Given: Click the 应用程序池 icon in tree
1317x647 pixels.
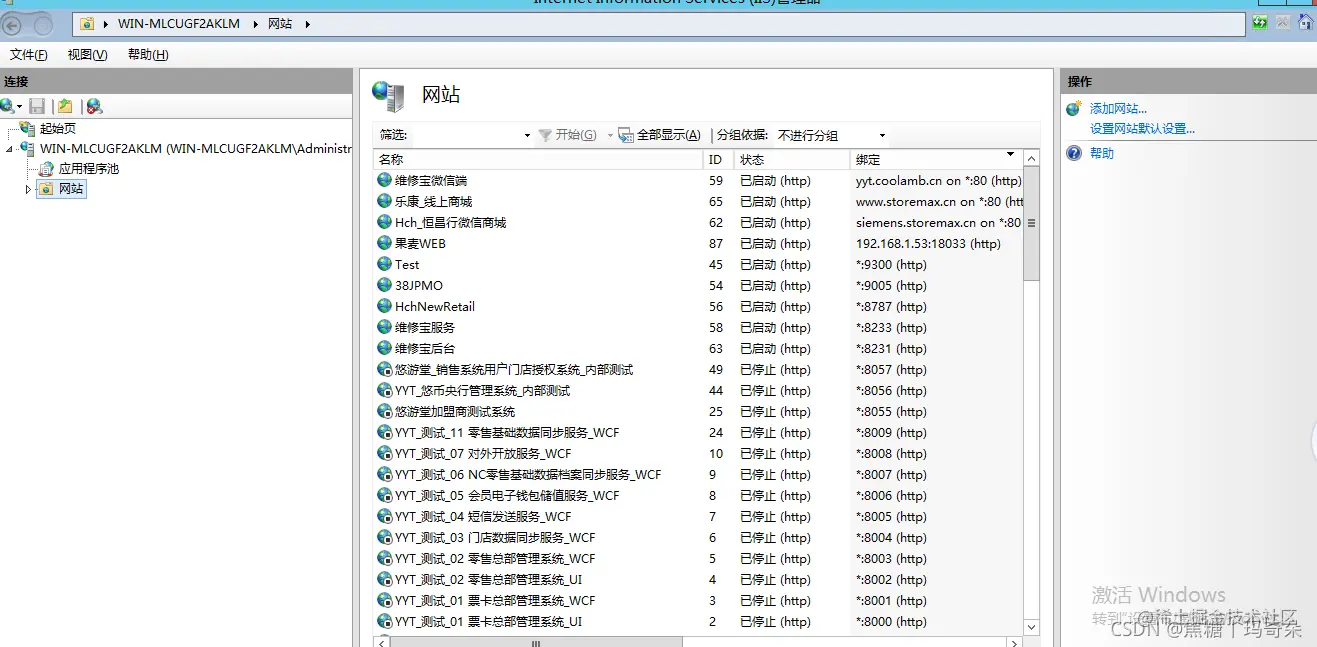Looking at the screenshot, I should (47, 169).
